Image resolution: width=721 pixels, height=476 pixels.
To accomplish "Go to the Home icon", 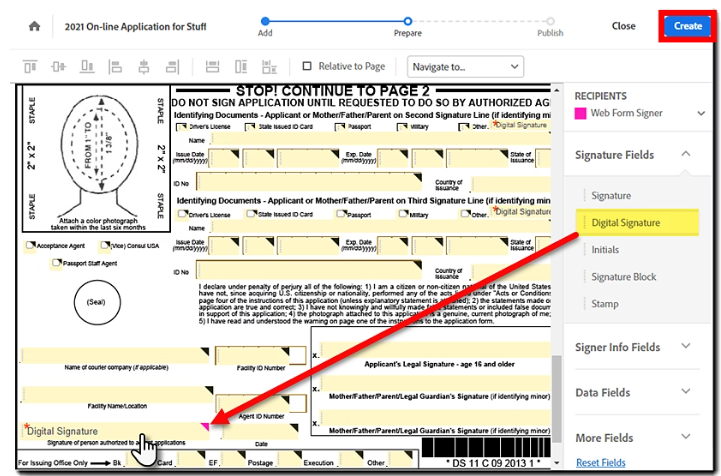I will pyautogui.click(x=35, y=26).
